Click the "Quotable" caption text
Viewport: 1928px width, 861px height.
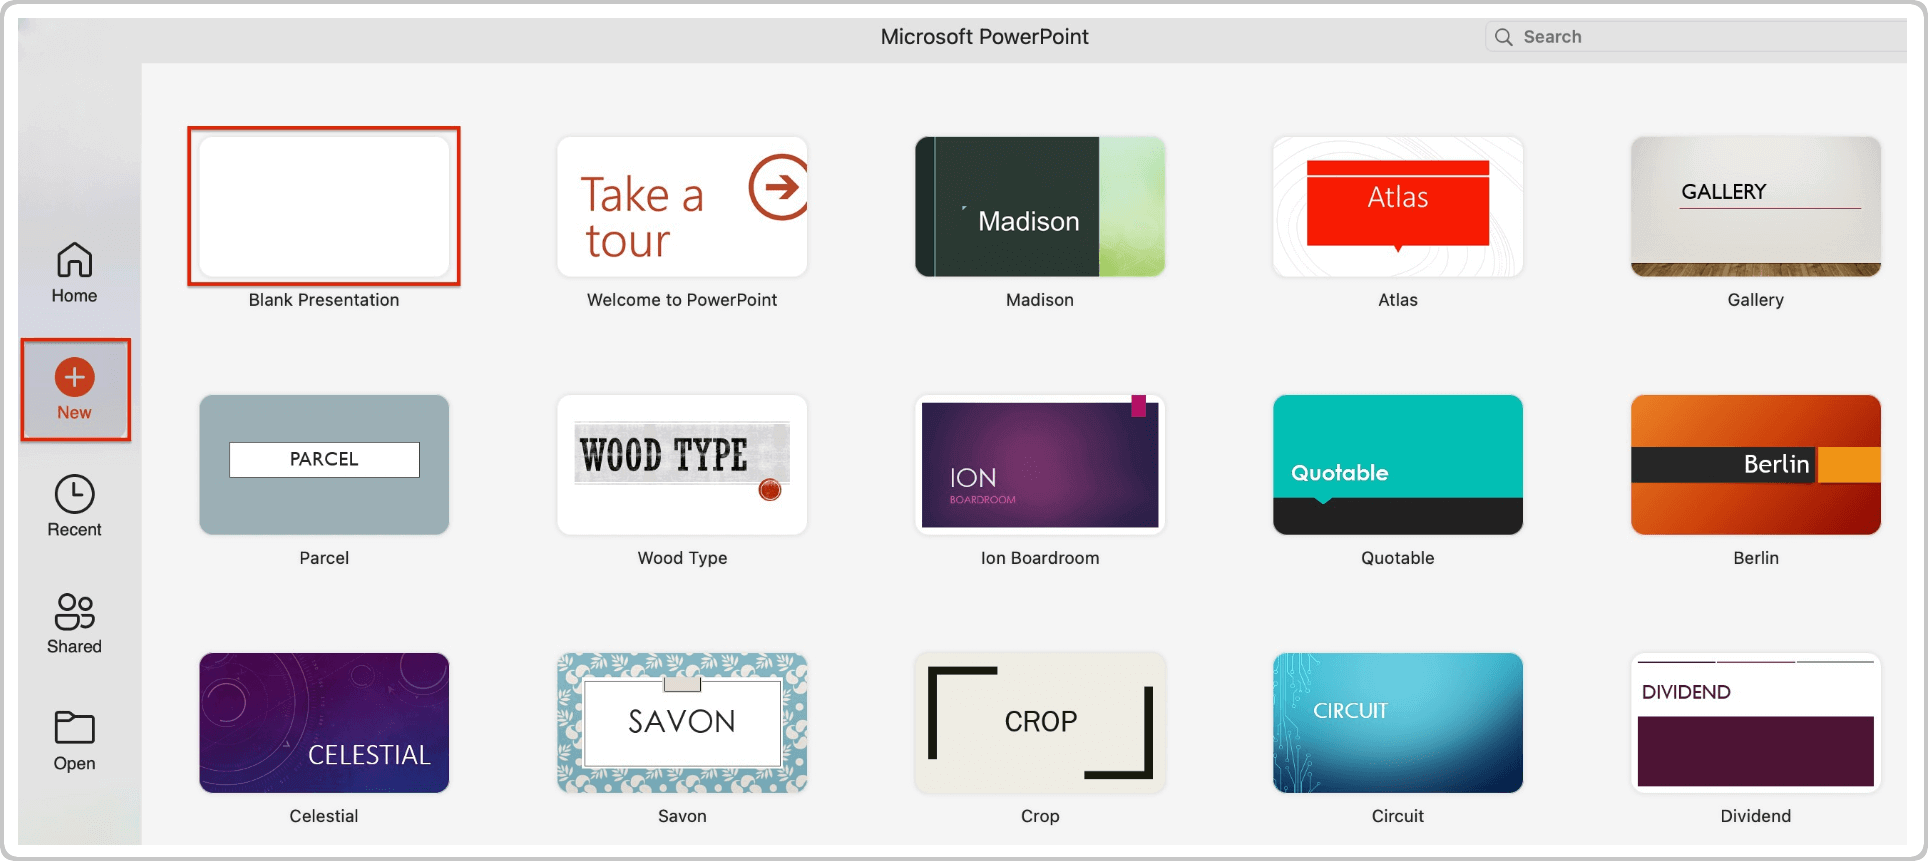click(x=1398, y=558)
